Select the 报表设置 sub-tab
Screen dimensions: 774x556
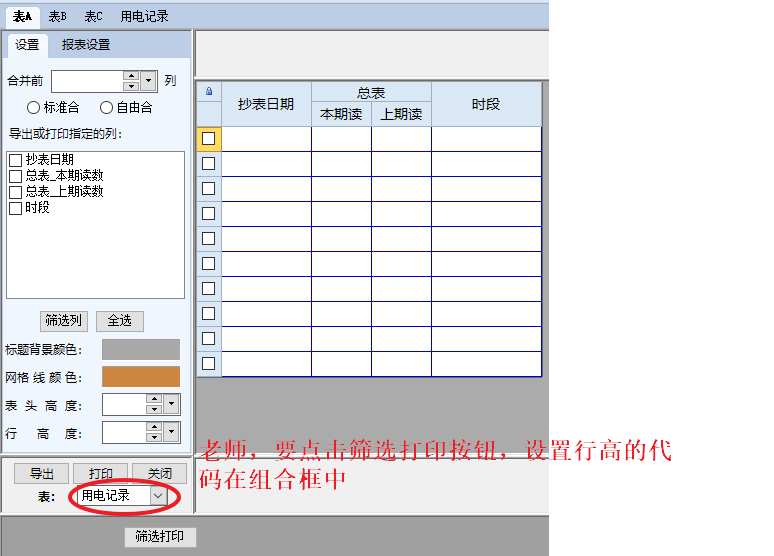86,45
